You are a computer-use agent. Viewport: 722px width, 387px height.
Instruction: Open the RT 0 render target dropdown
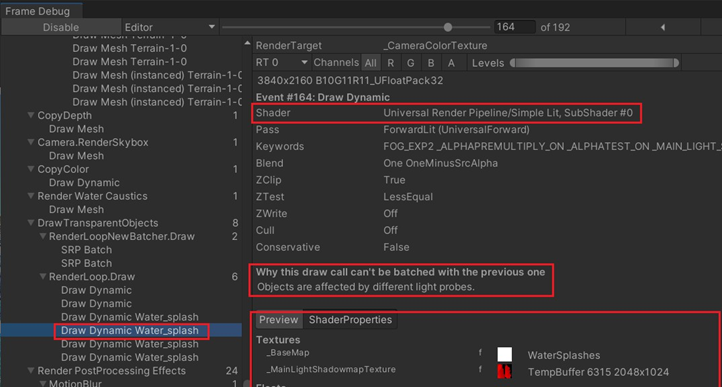282,63
